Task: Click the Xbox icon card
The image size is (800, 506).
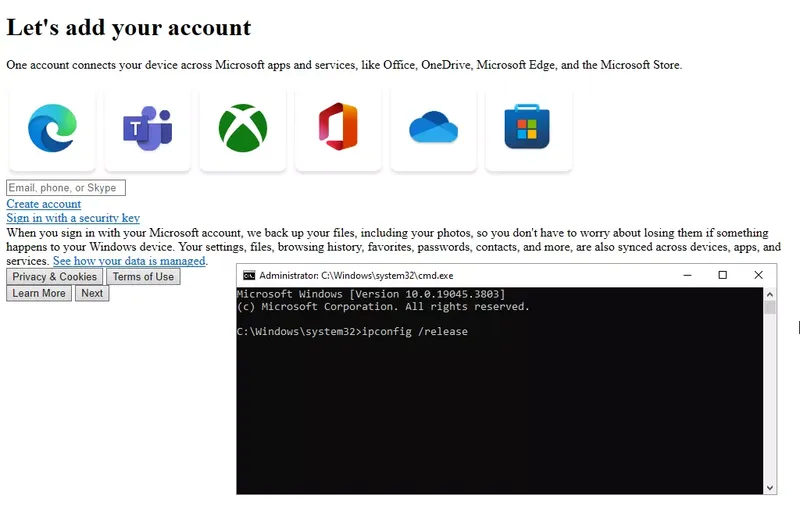Action: coord(243,129)
